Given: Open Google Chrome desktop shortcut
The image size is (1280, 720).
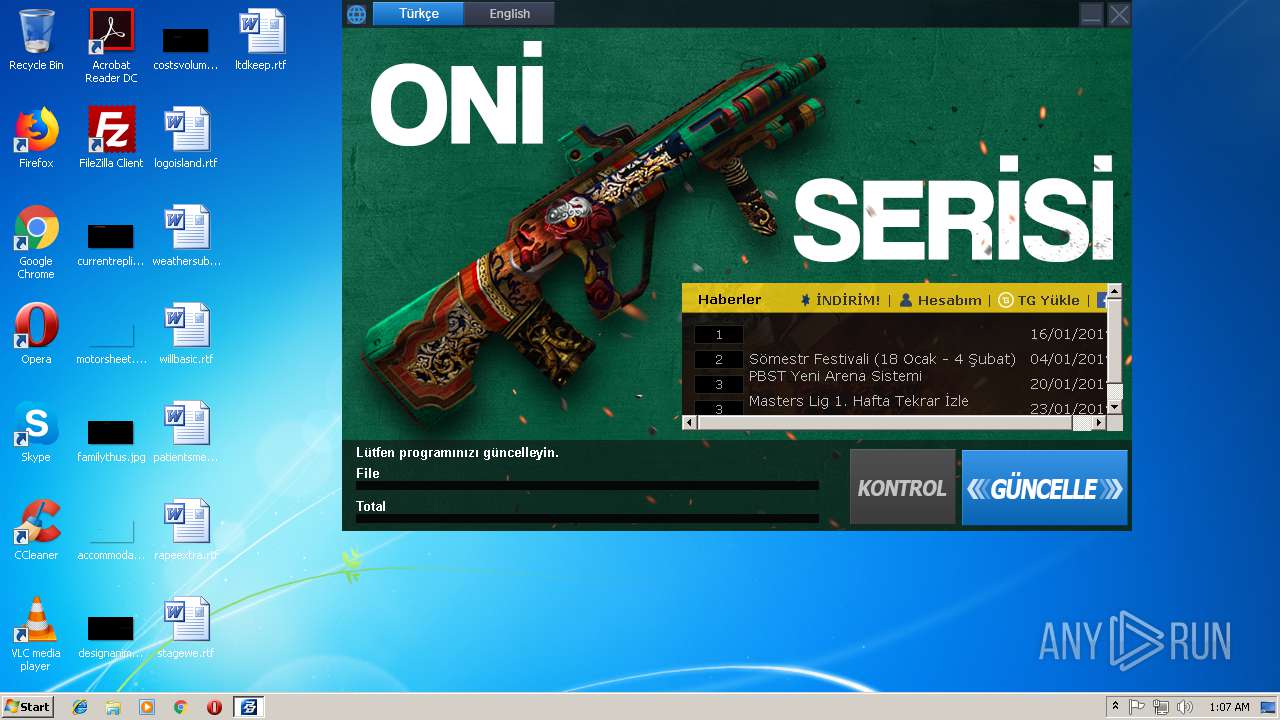Looking at the screenshot, I should pos(36,242).
